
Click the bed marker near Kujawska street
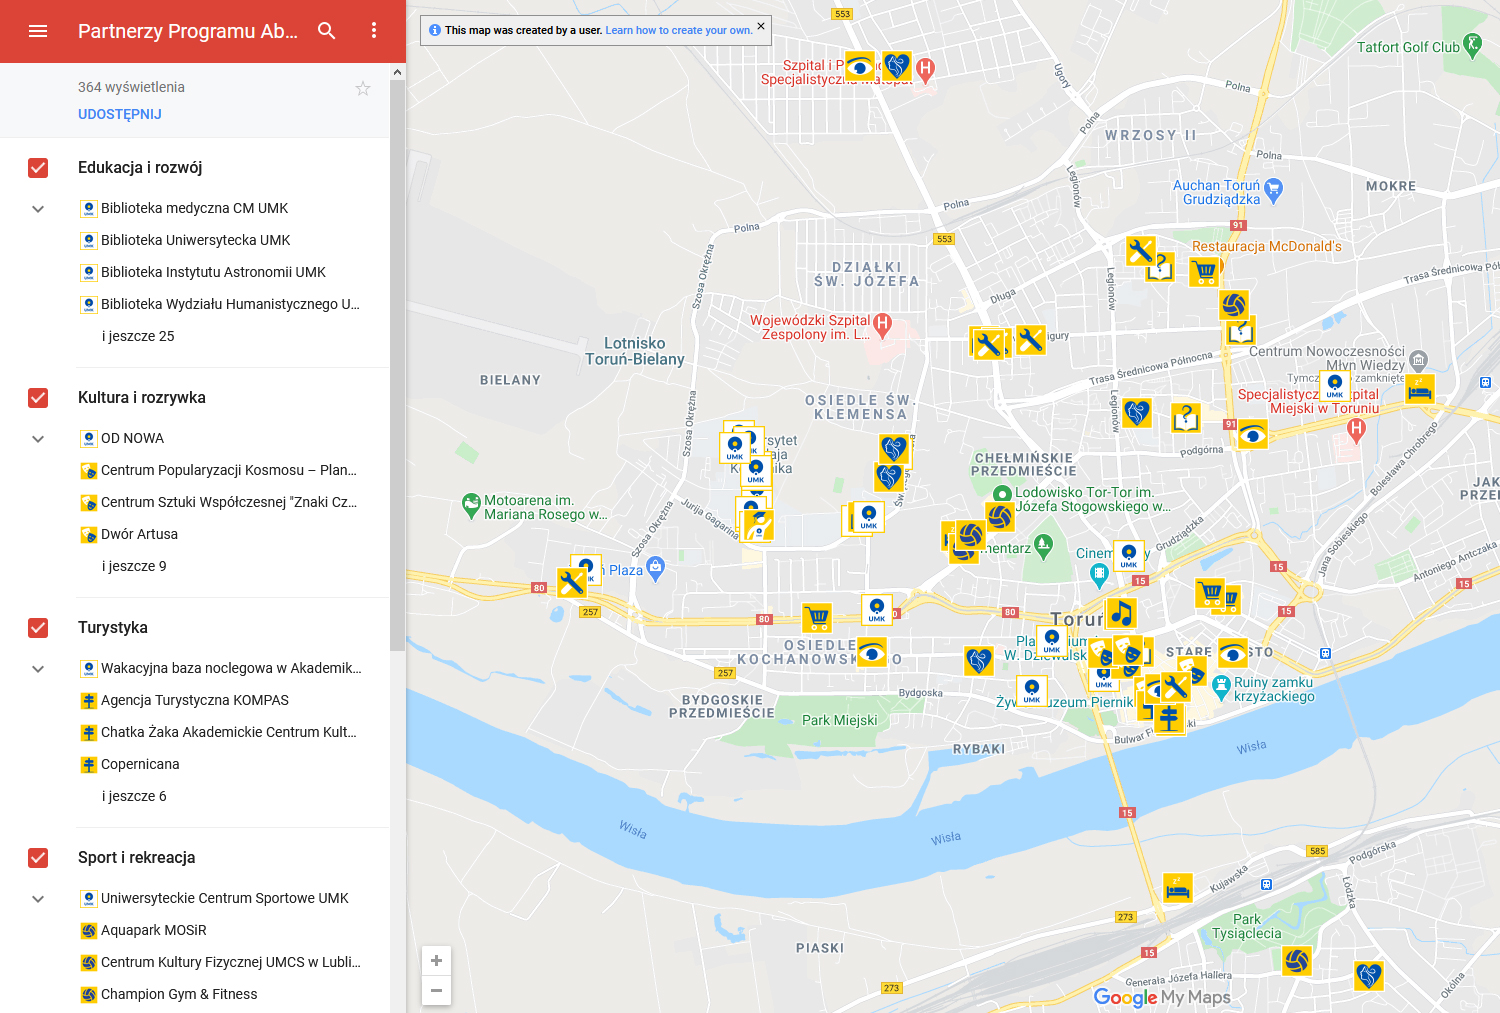(1178, 888)
